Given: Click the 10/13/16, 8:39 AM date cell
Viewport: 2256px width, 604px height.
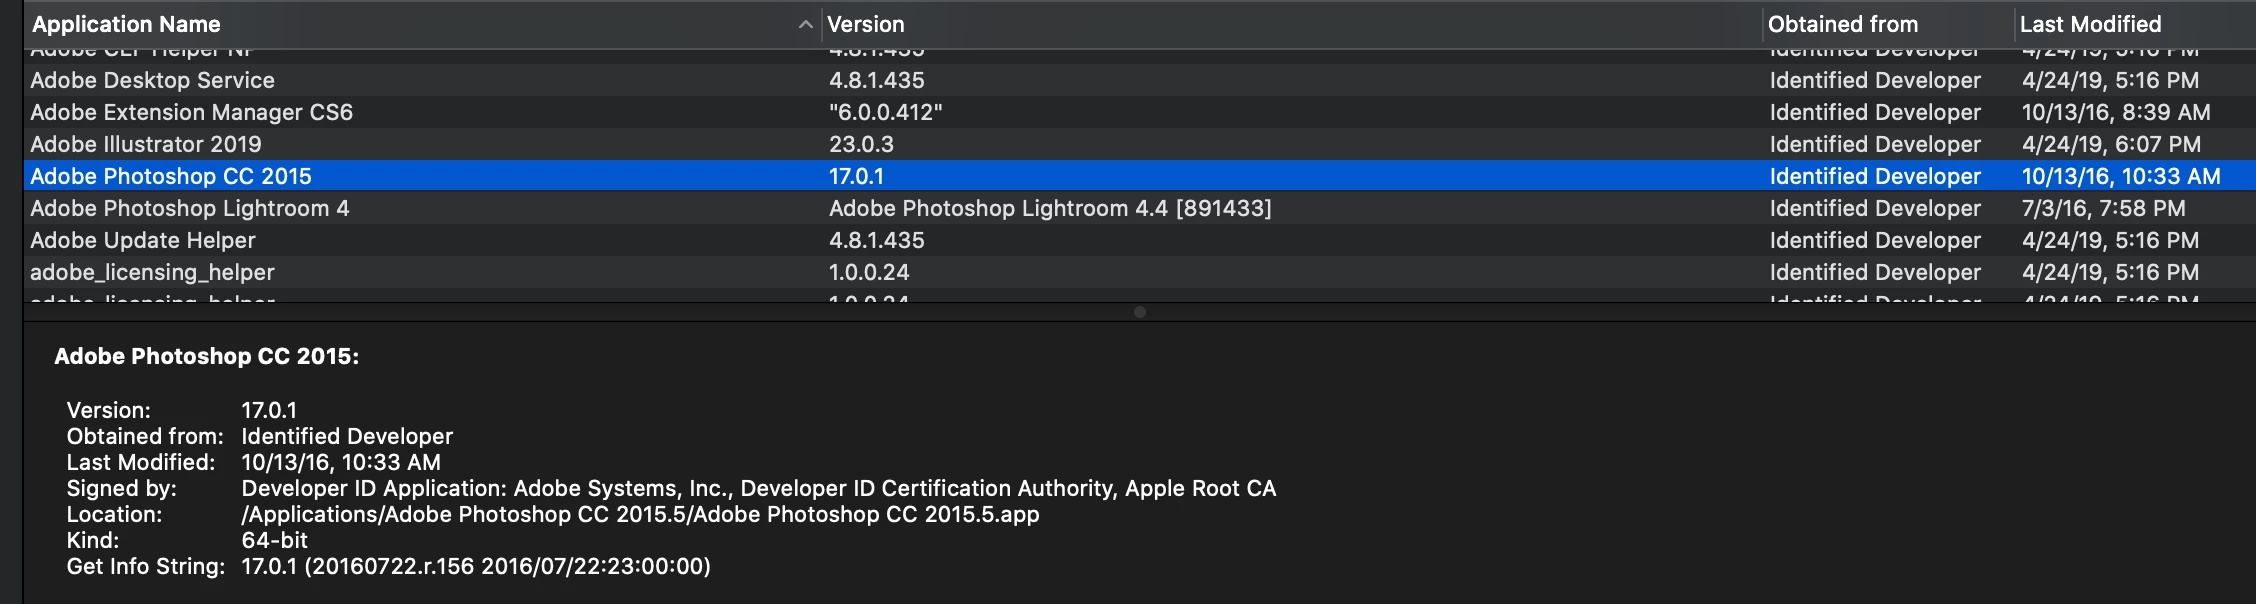Looking at the screenshot, I should click(x=2116, y=112).
